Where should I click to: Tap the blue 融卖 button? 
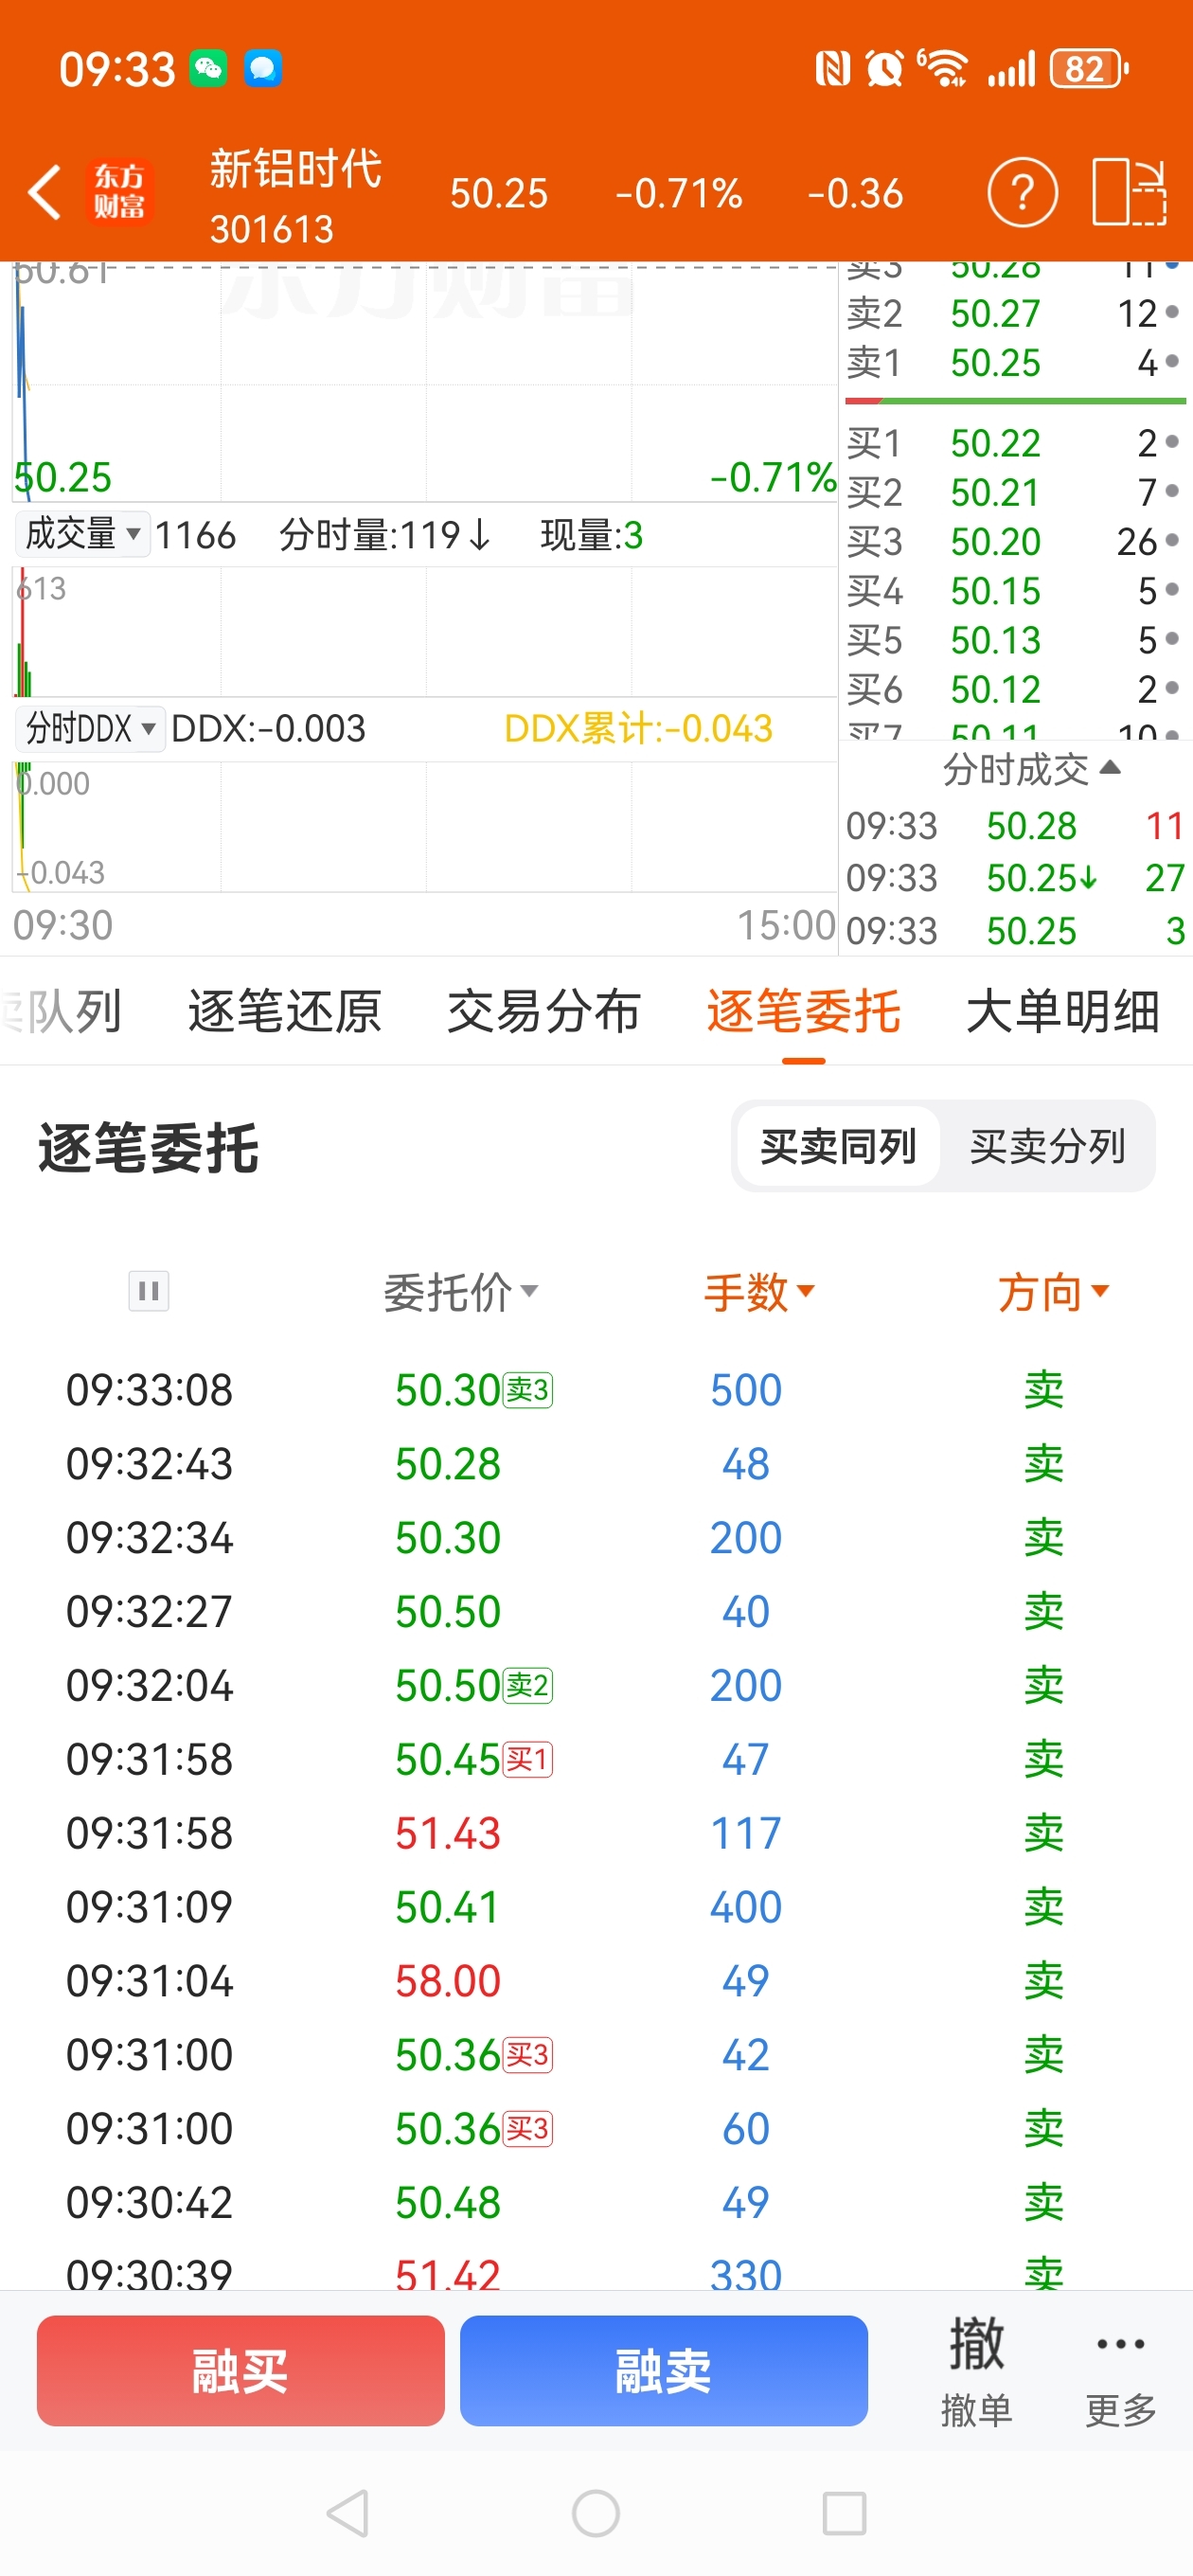tap(664, 2371)
